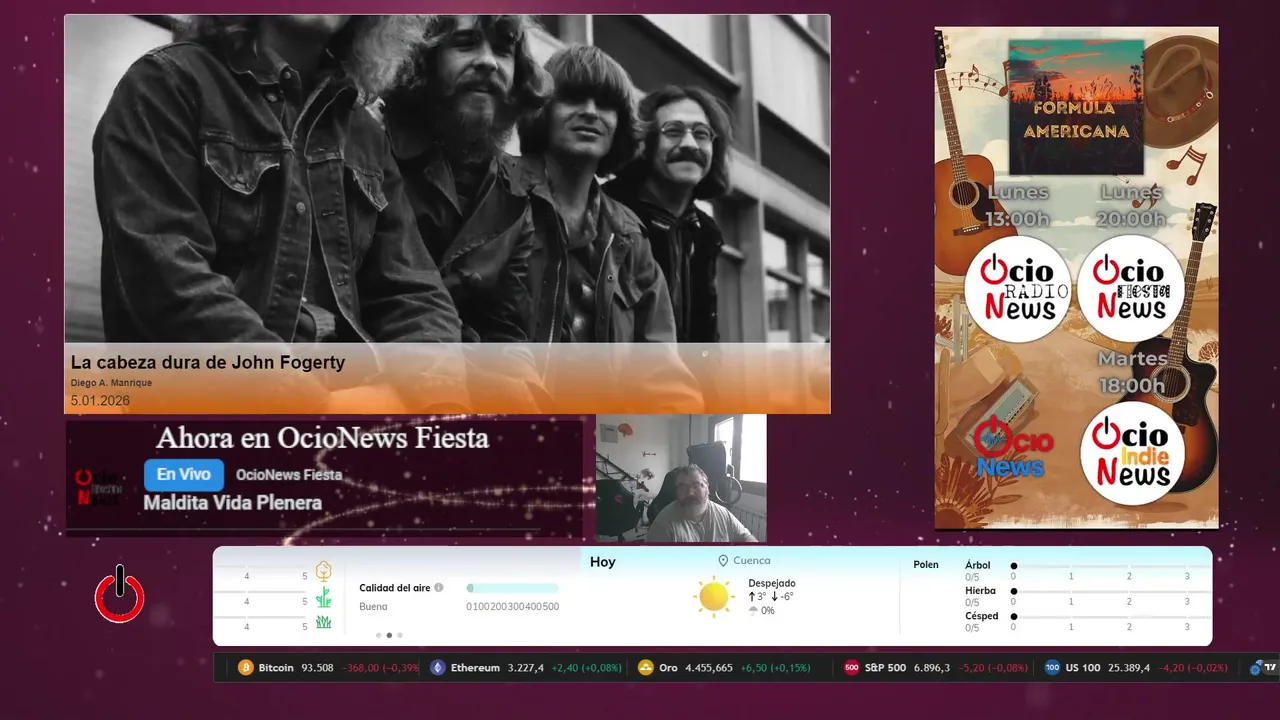Click the US 100 blue badge icon
This screenshot has height=720, width=1280.
(x=1052, y=668)
